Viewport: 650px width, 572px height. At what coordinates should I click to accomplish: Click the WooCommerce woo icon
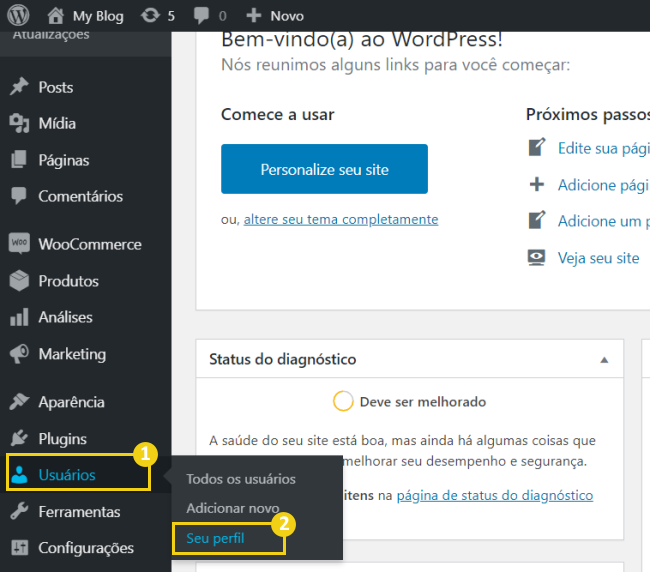(19, 243)
